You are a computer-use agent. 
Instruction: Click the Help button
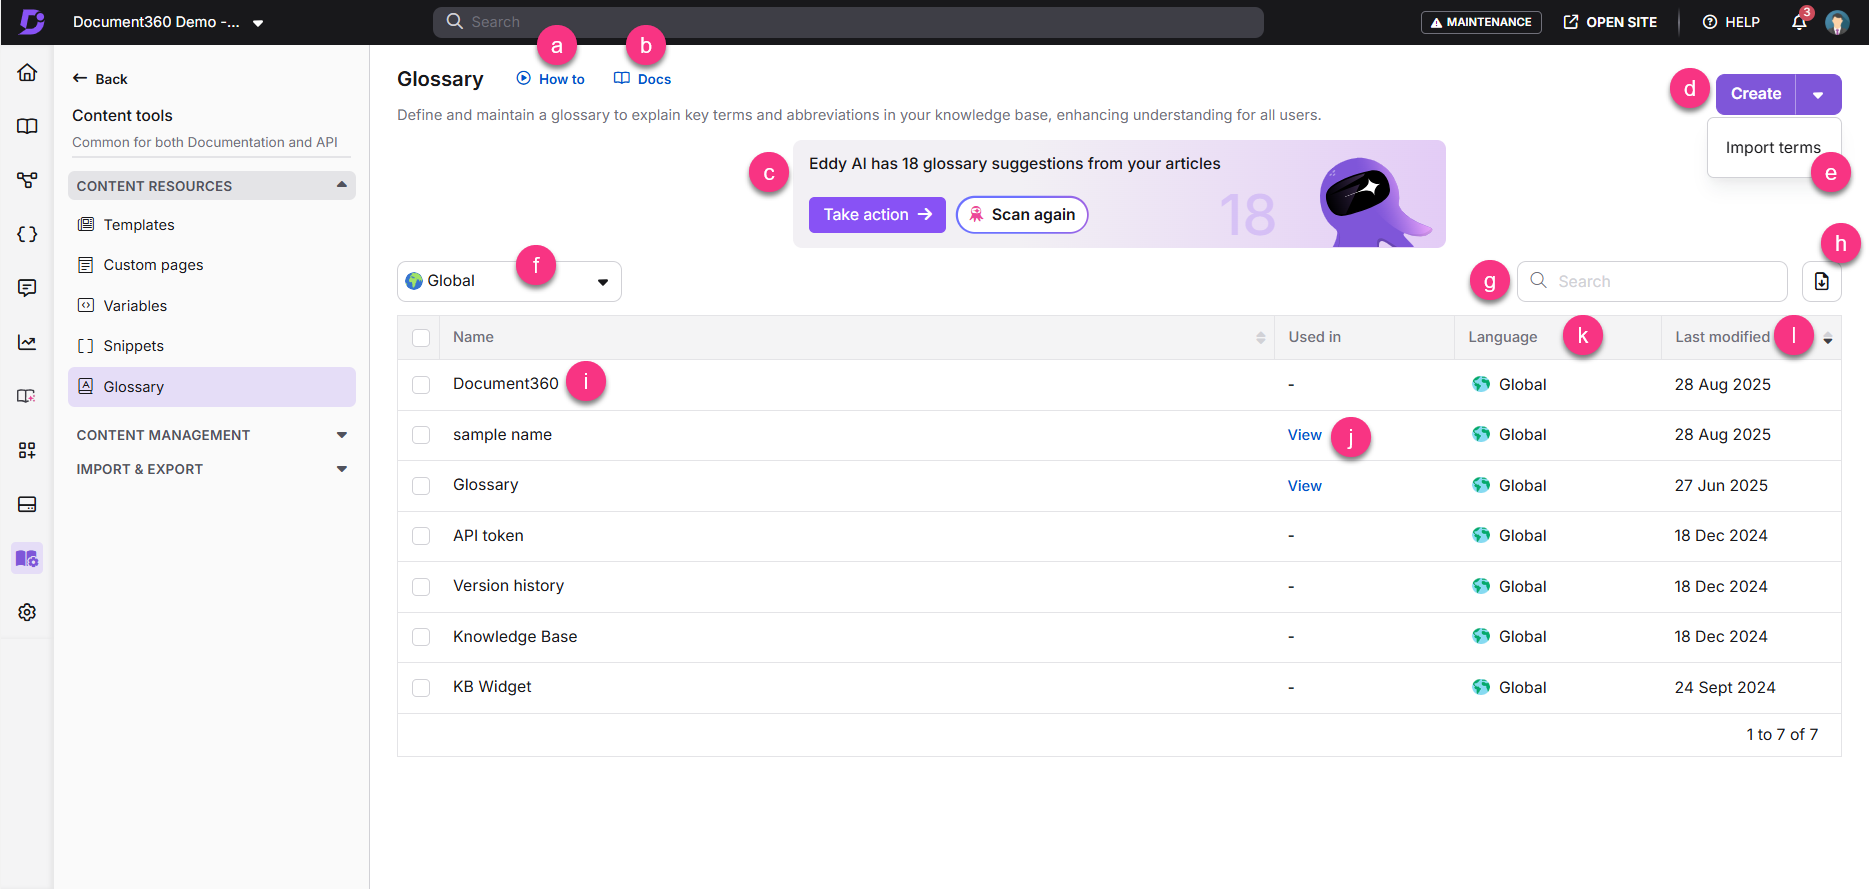tap(1731, 22)
